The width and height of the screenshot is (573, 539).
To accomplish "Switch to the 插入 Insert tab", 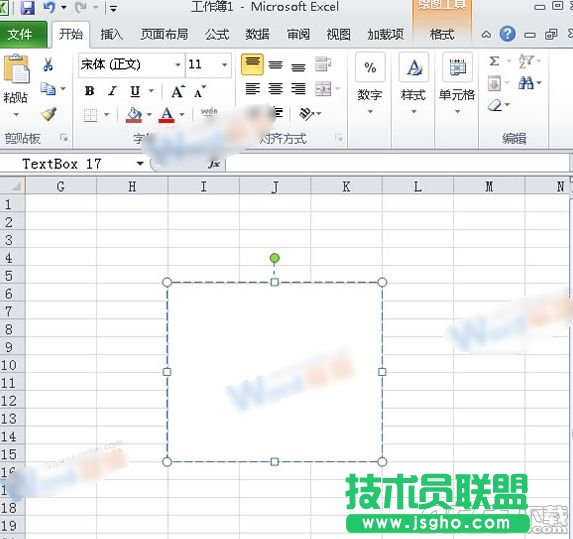I will (x=111, y=35).
